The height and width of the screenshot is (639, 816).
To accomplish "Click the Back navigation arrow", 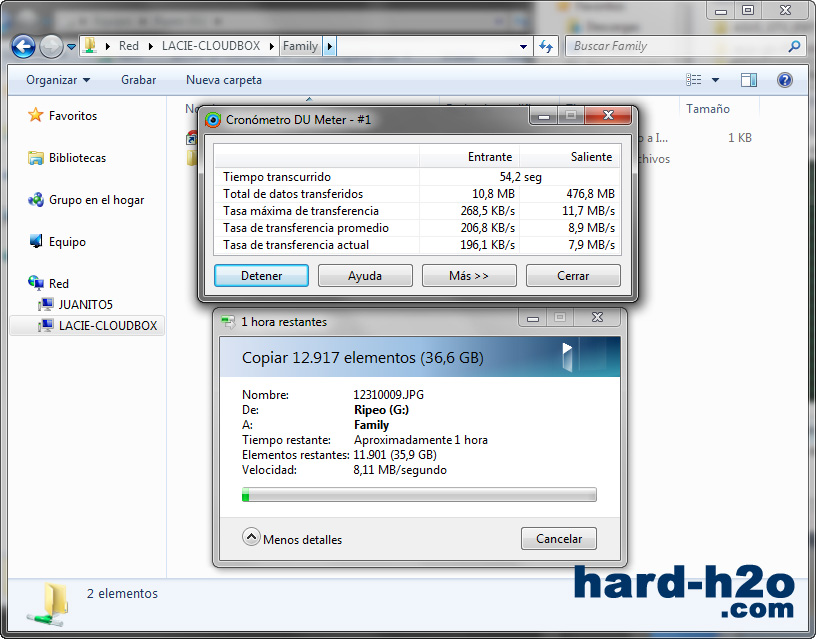I will 24,46.
